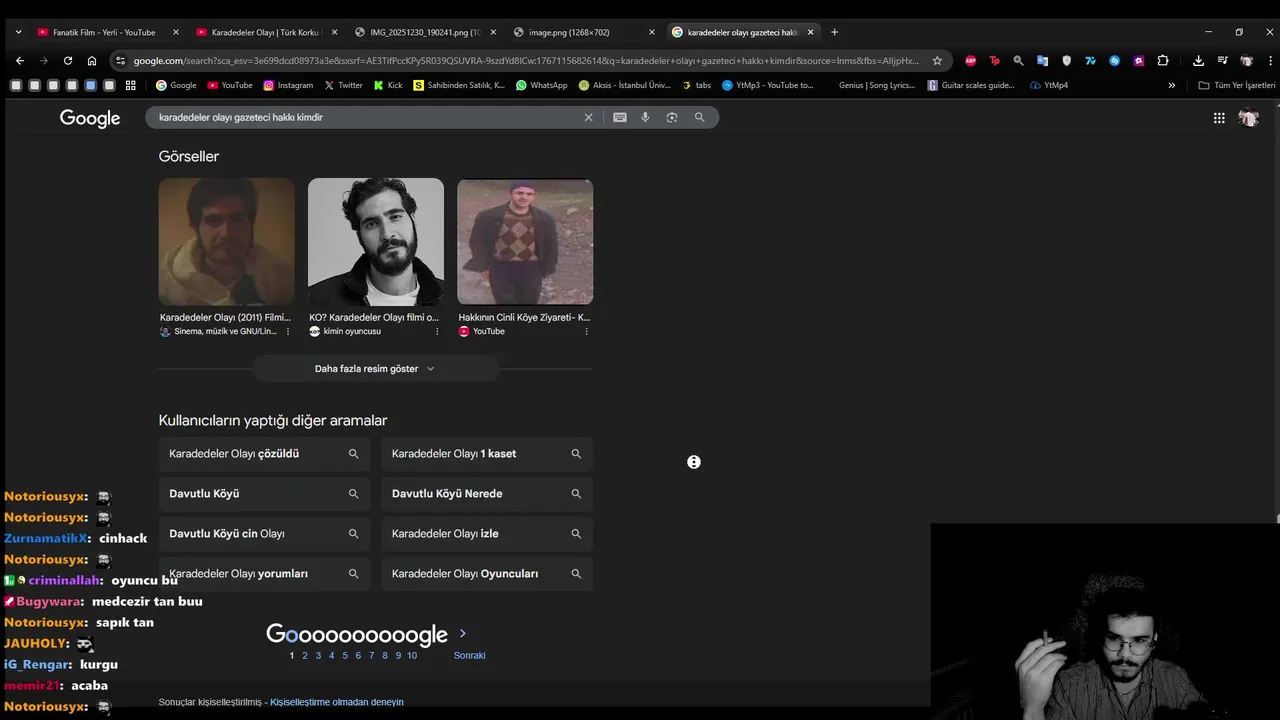Click the Google logo
1280x720 pixels.
90,118
